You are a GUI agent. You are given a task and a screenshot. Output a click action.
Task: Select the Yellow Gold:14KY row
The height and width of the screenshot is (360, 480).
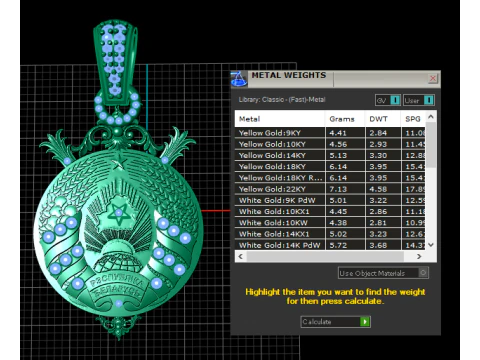[330, 155]
